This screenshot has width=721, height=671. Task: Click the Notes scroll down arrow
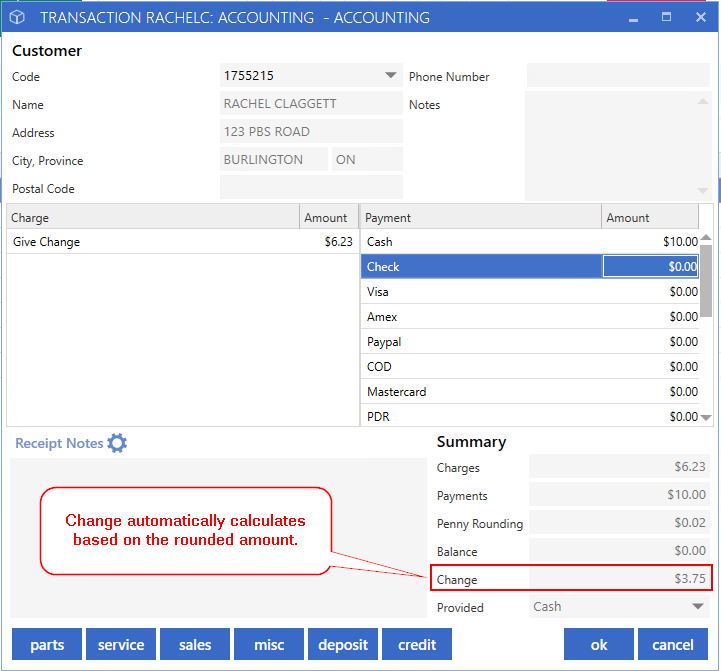point(703,190)
